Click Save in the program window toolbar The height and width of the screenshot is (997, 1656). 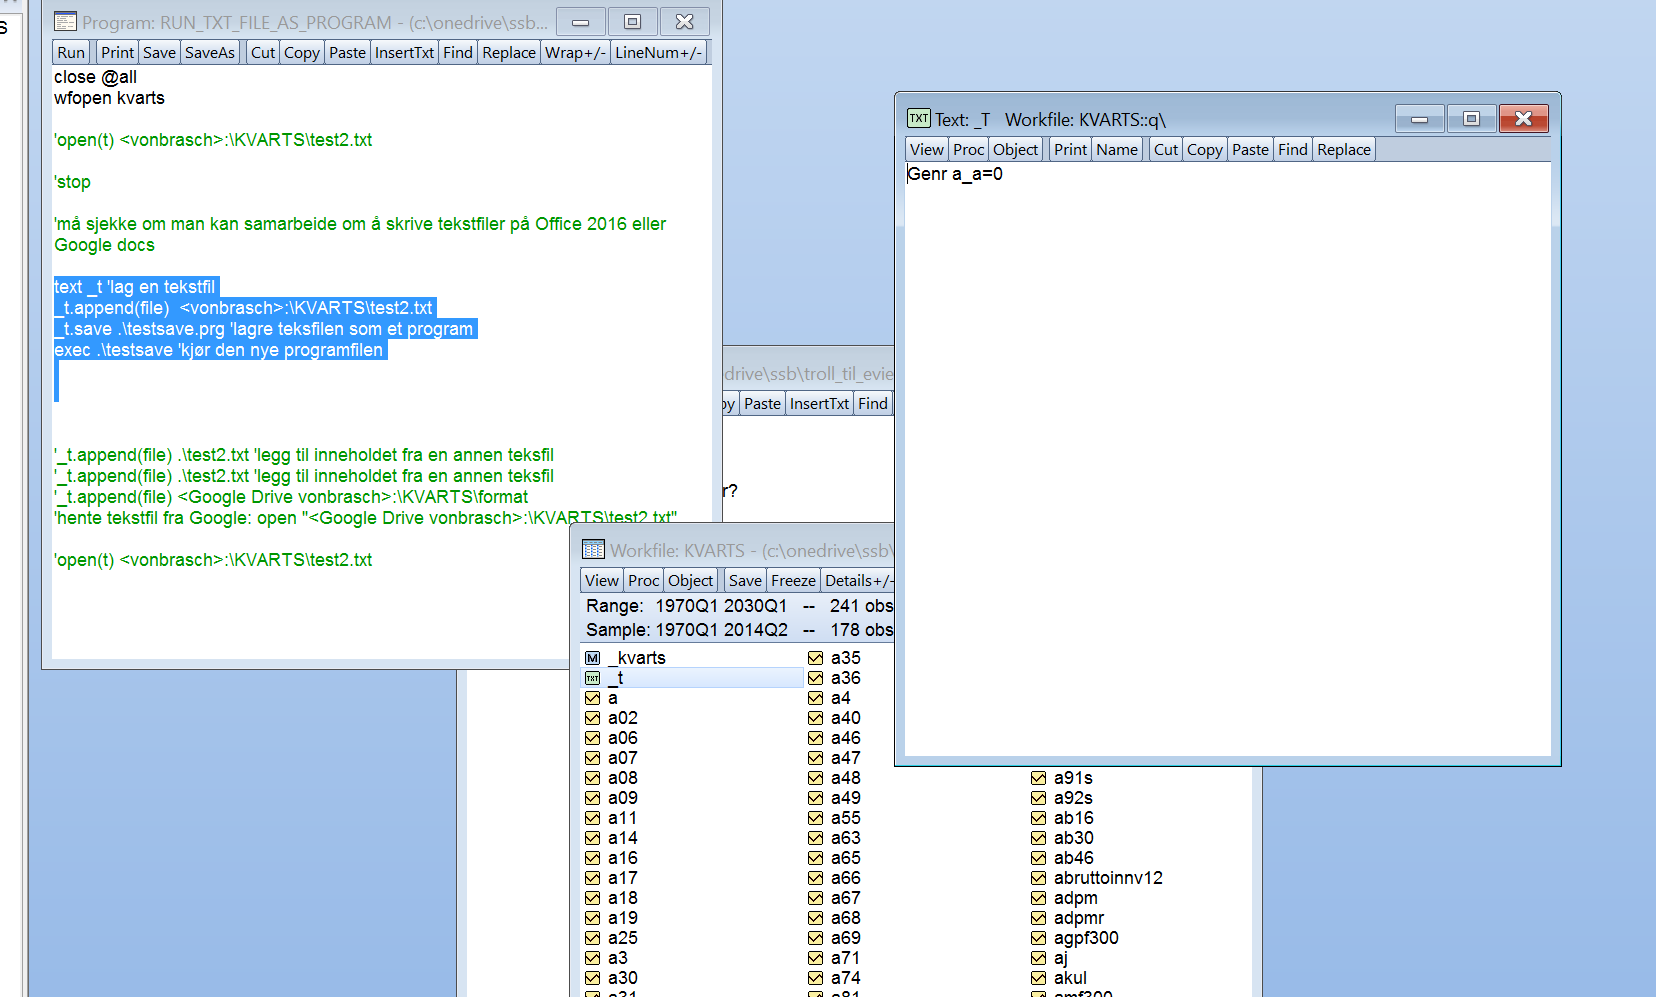coord(159,52)
